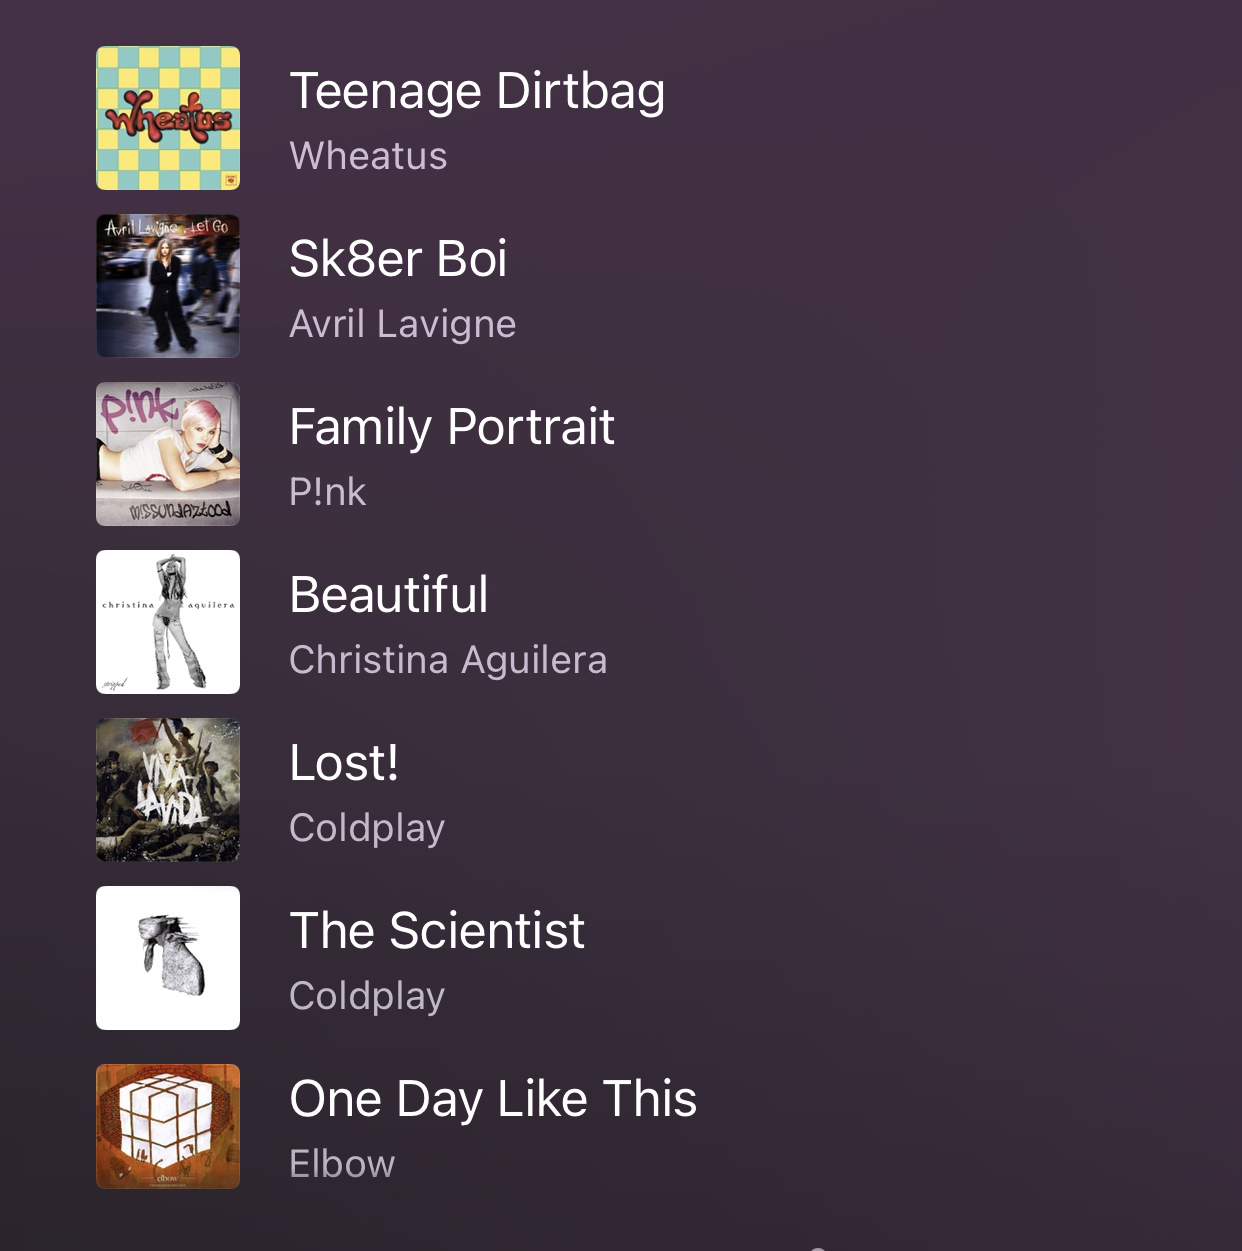Open the Wheatus album artwork
This screenshot has width=1242, height=1251.
coord(168,118)
